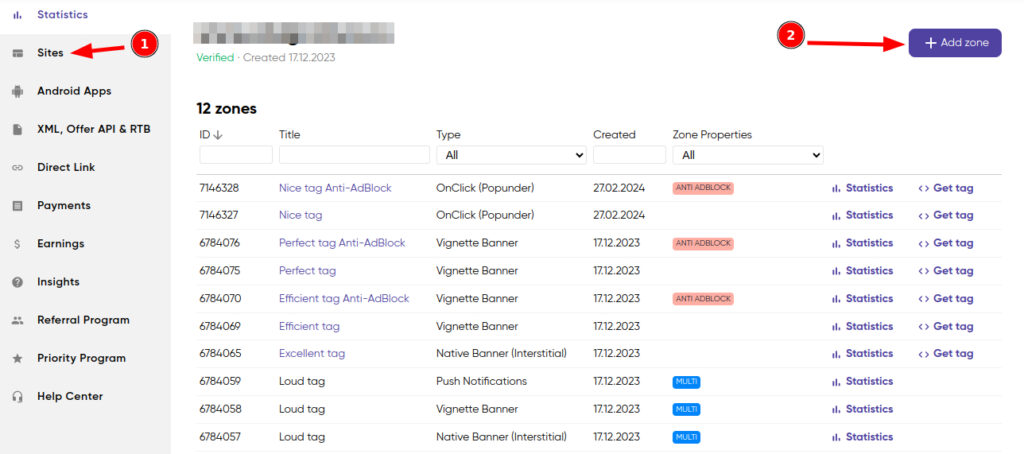Open the Help Center
Viewport: 1024px width, 454px height.
tap(70, 397)
